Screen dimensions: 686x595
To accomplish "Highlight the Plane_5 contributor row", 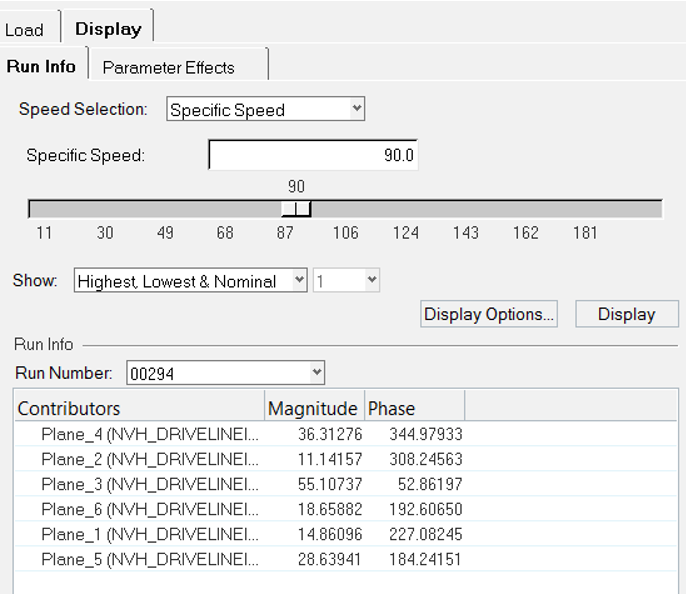I will click(150, 559).
